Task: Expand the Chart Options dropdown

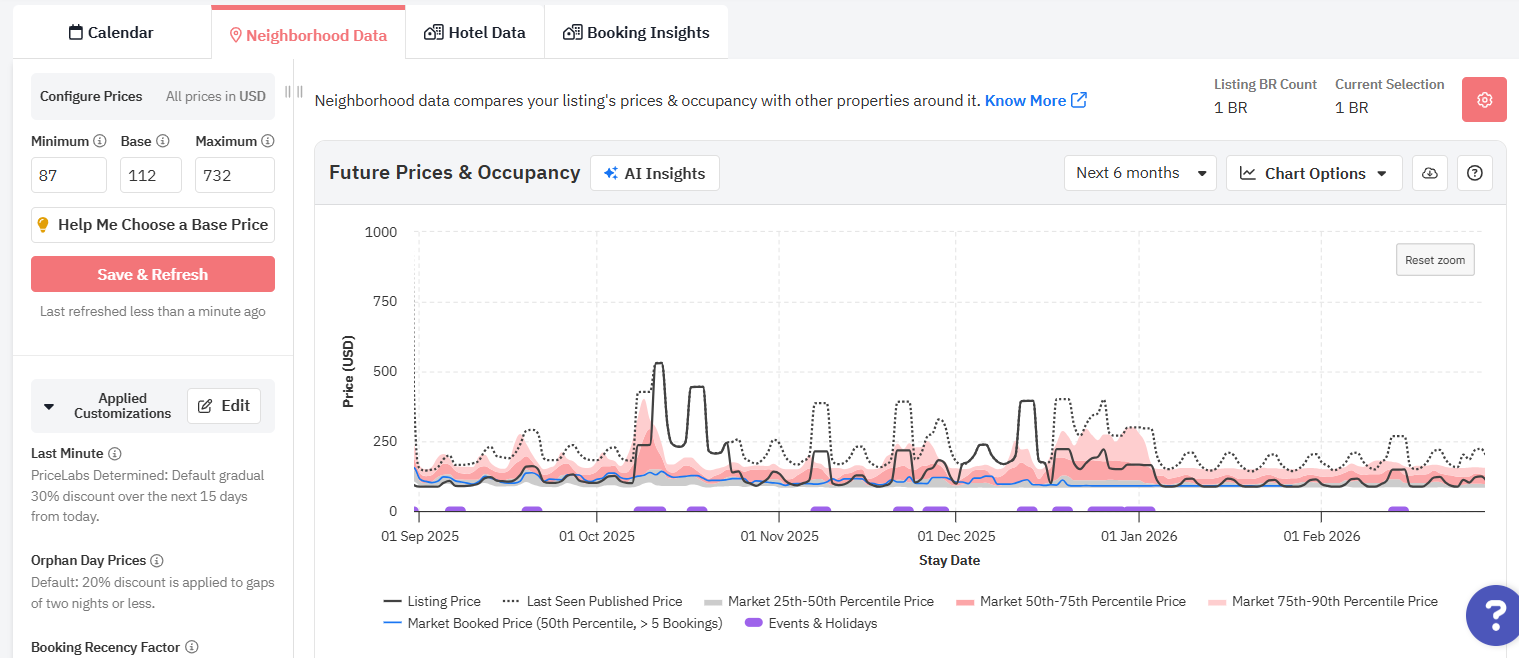Action: [1314, 173]
